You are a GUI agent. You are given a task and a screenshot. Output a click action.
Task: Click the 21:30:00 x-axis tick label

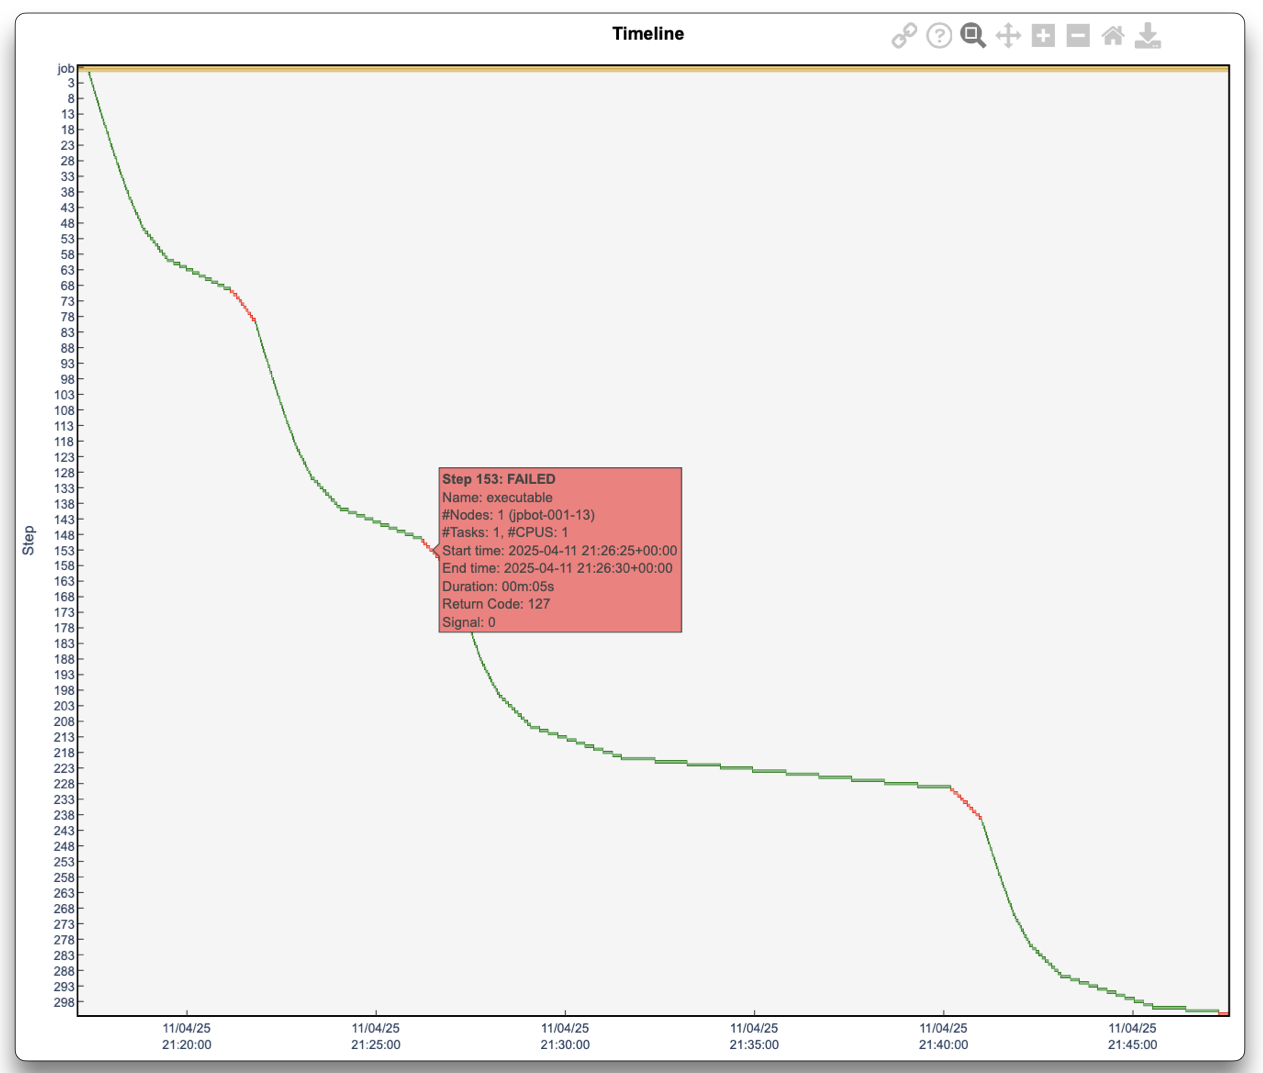pyautogui.click(x=565, y=1036)
